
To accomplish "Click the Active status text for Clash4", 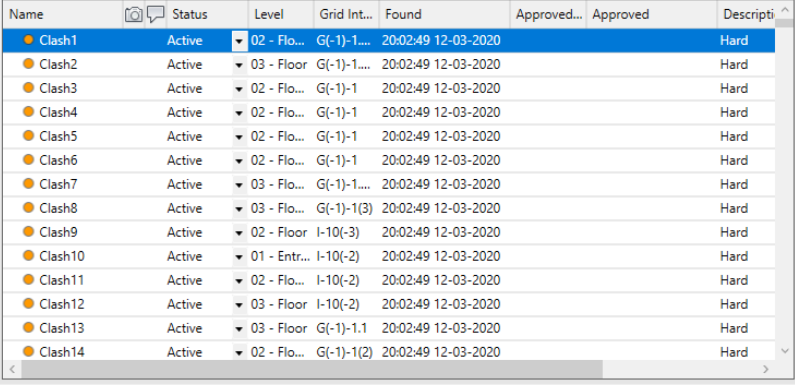I will pyautogui.click(x=185, y=112).
